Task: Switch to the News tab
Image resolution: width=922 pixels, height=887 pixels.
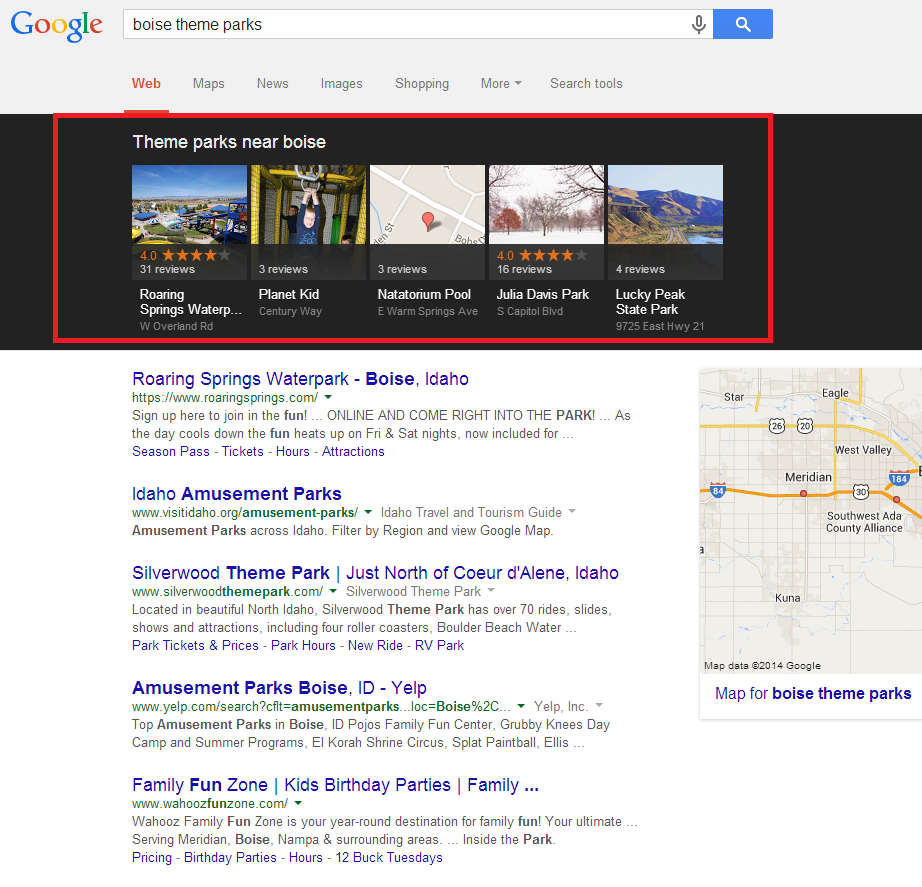Action: (273, 84)
